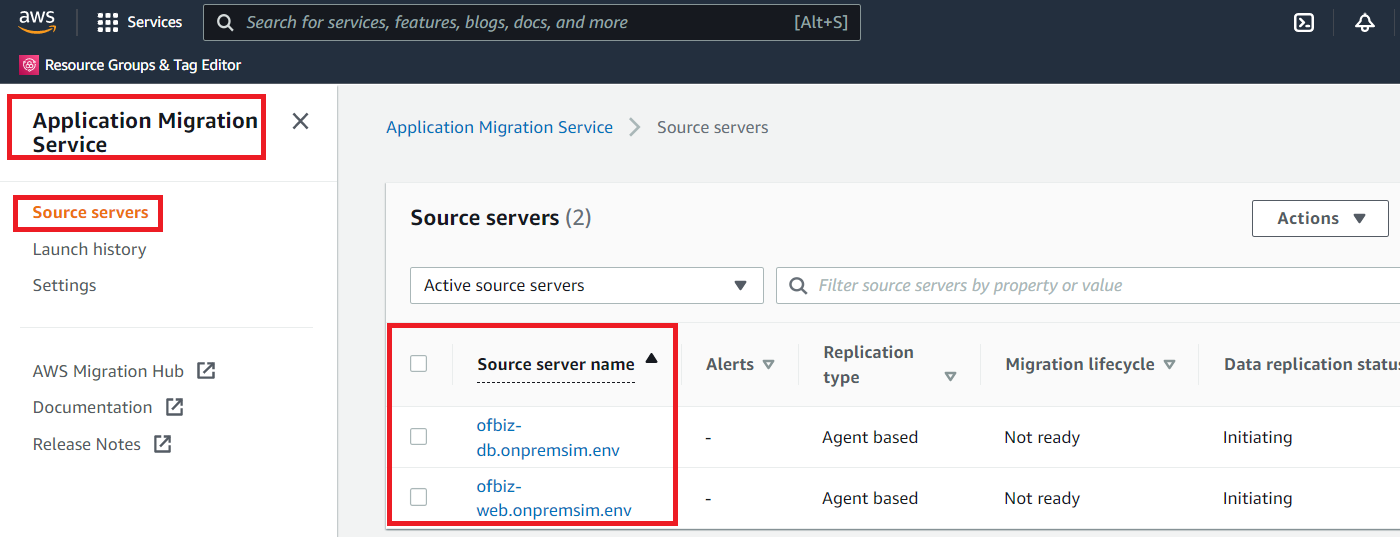
Task: Click the Source servers breadcrumb text
Action: pos(712,127)
